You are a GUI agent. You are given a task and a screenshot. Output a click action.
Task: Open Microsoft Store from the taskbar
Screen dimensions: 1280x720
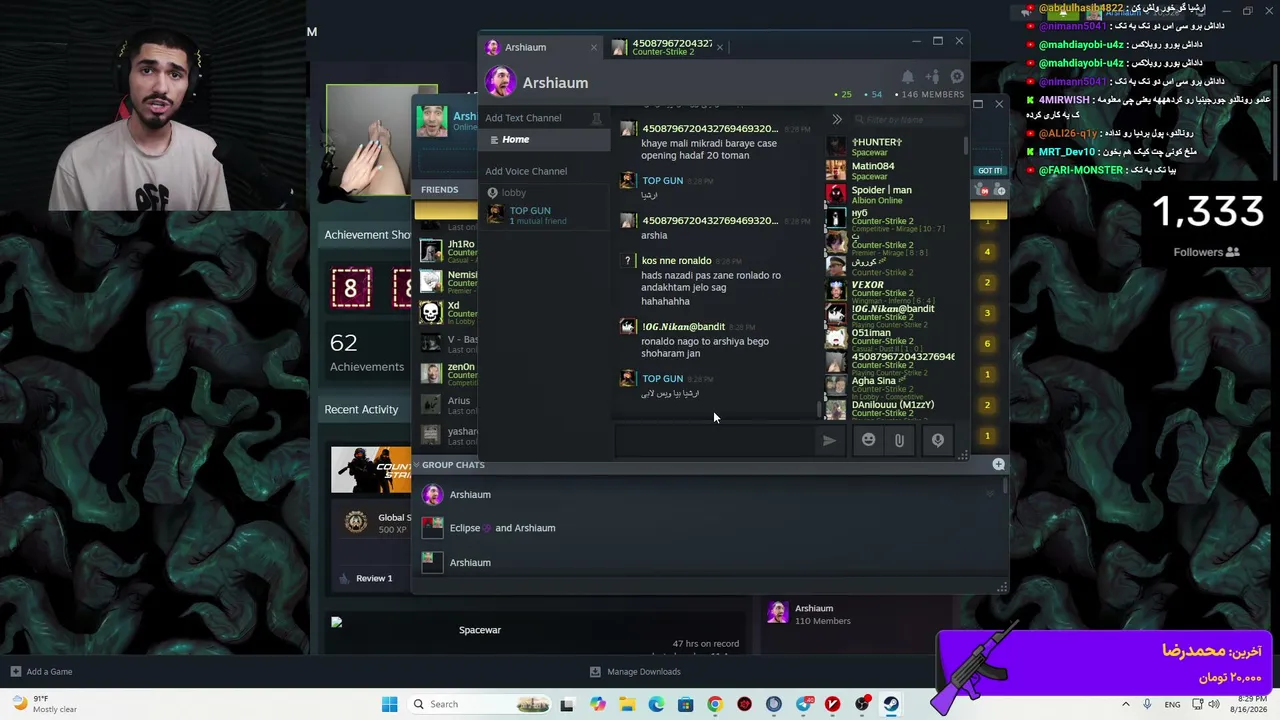tap(685, 704)
